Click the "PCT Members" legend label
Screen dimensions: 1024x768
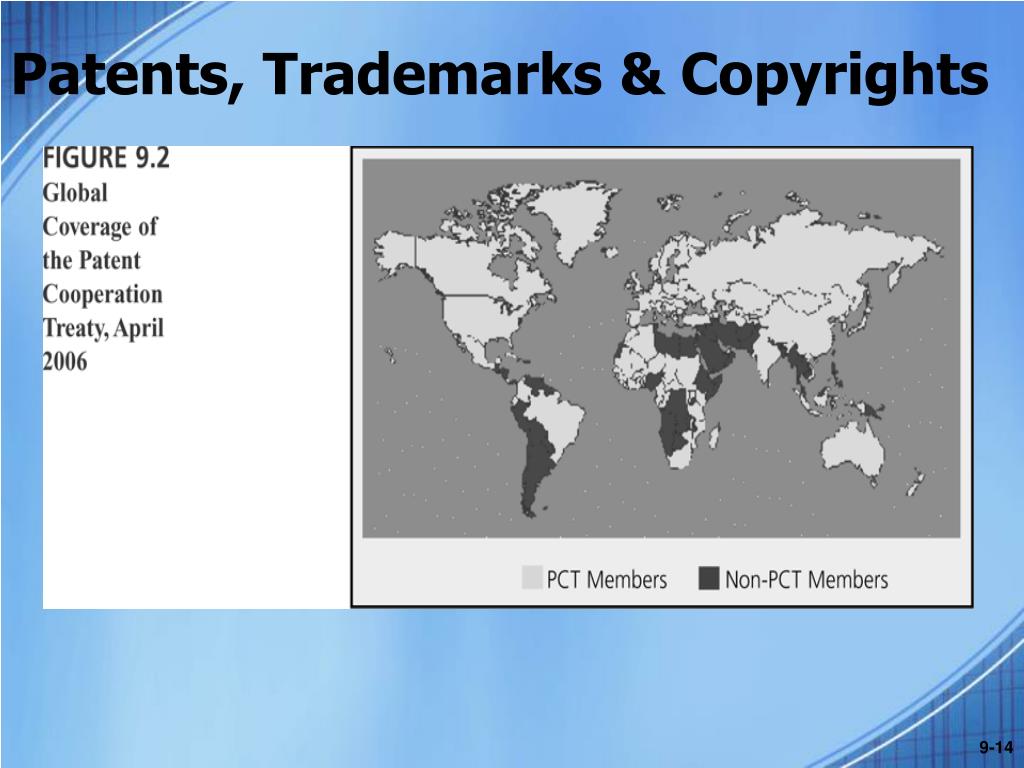coord(607,580)
